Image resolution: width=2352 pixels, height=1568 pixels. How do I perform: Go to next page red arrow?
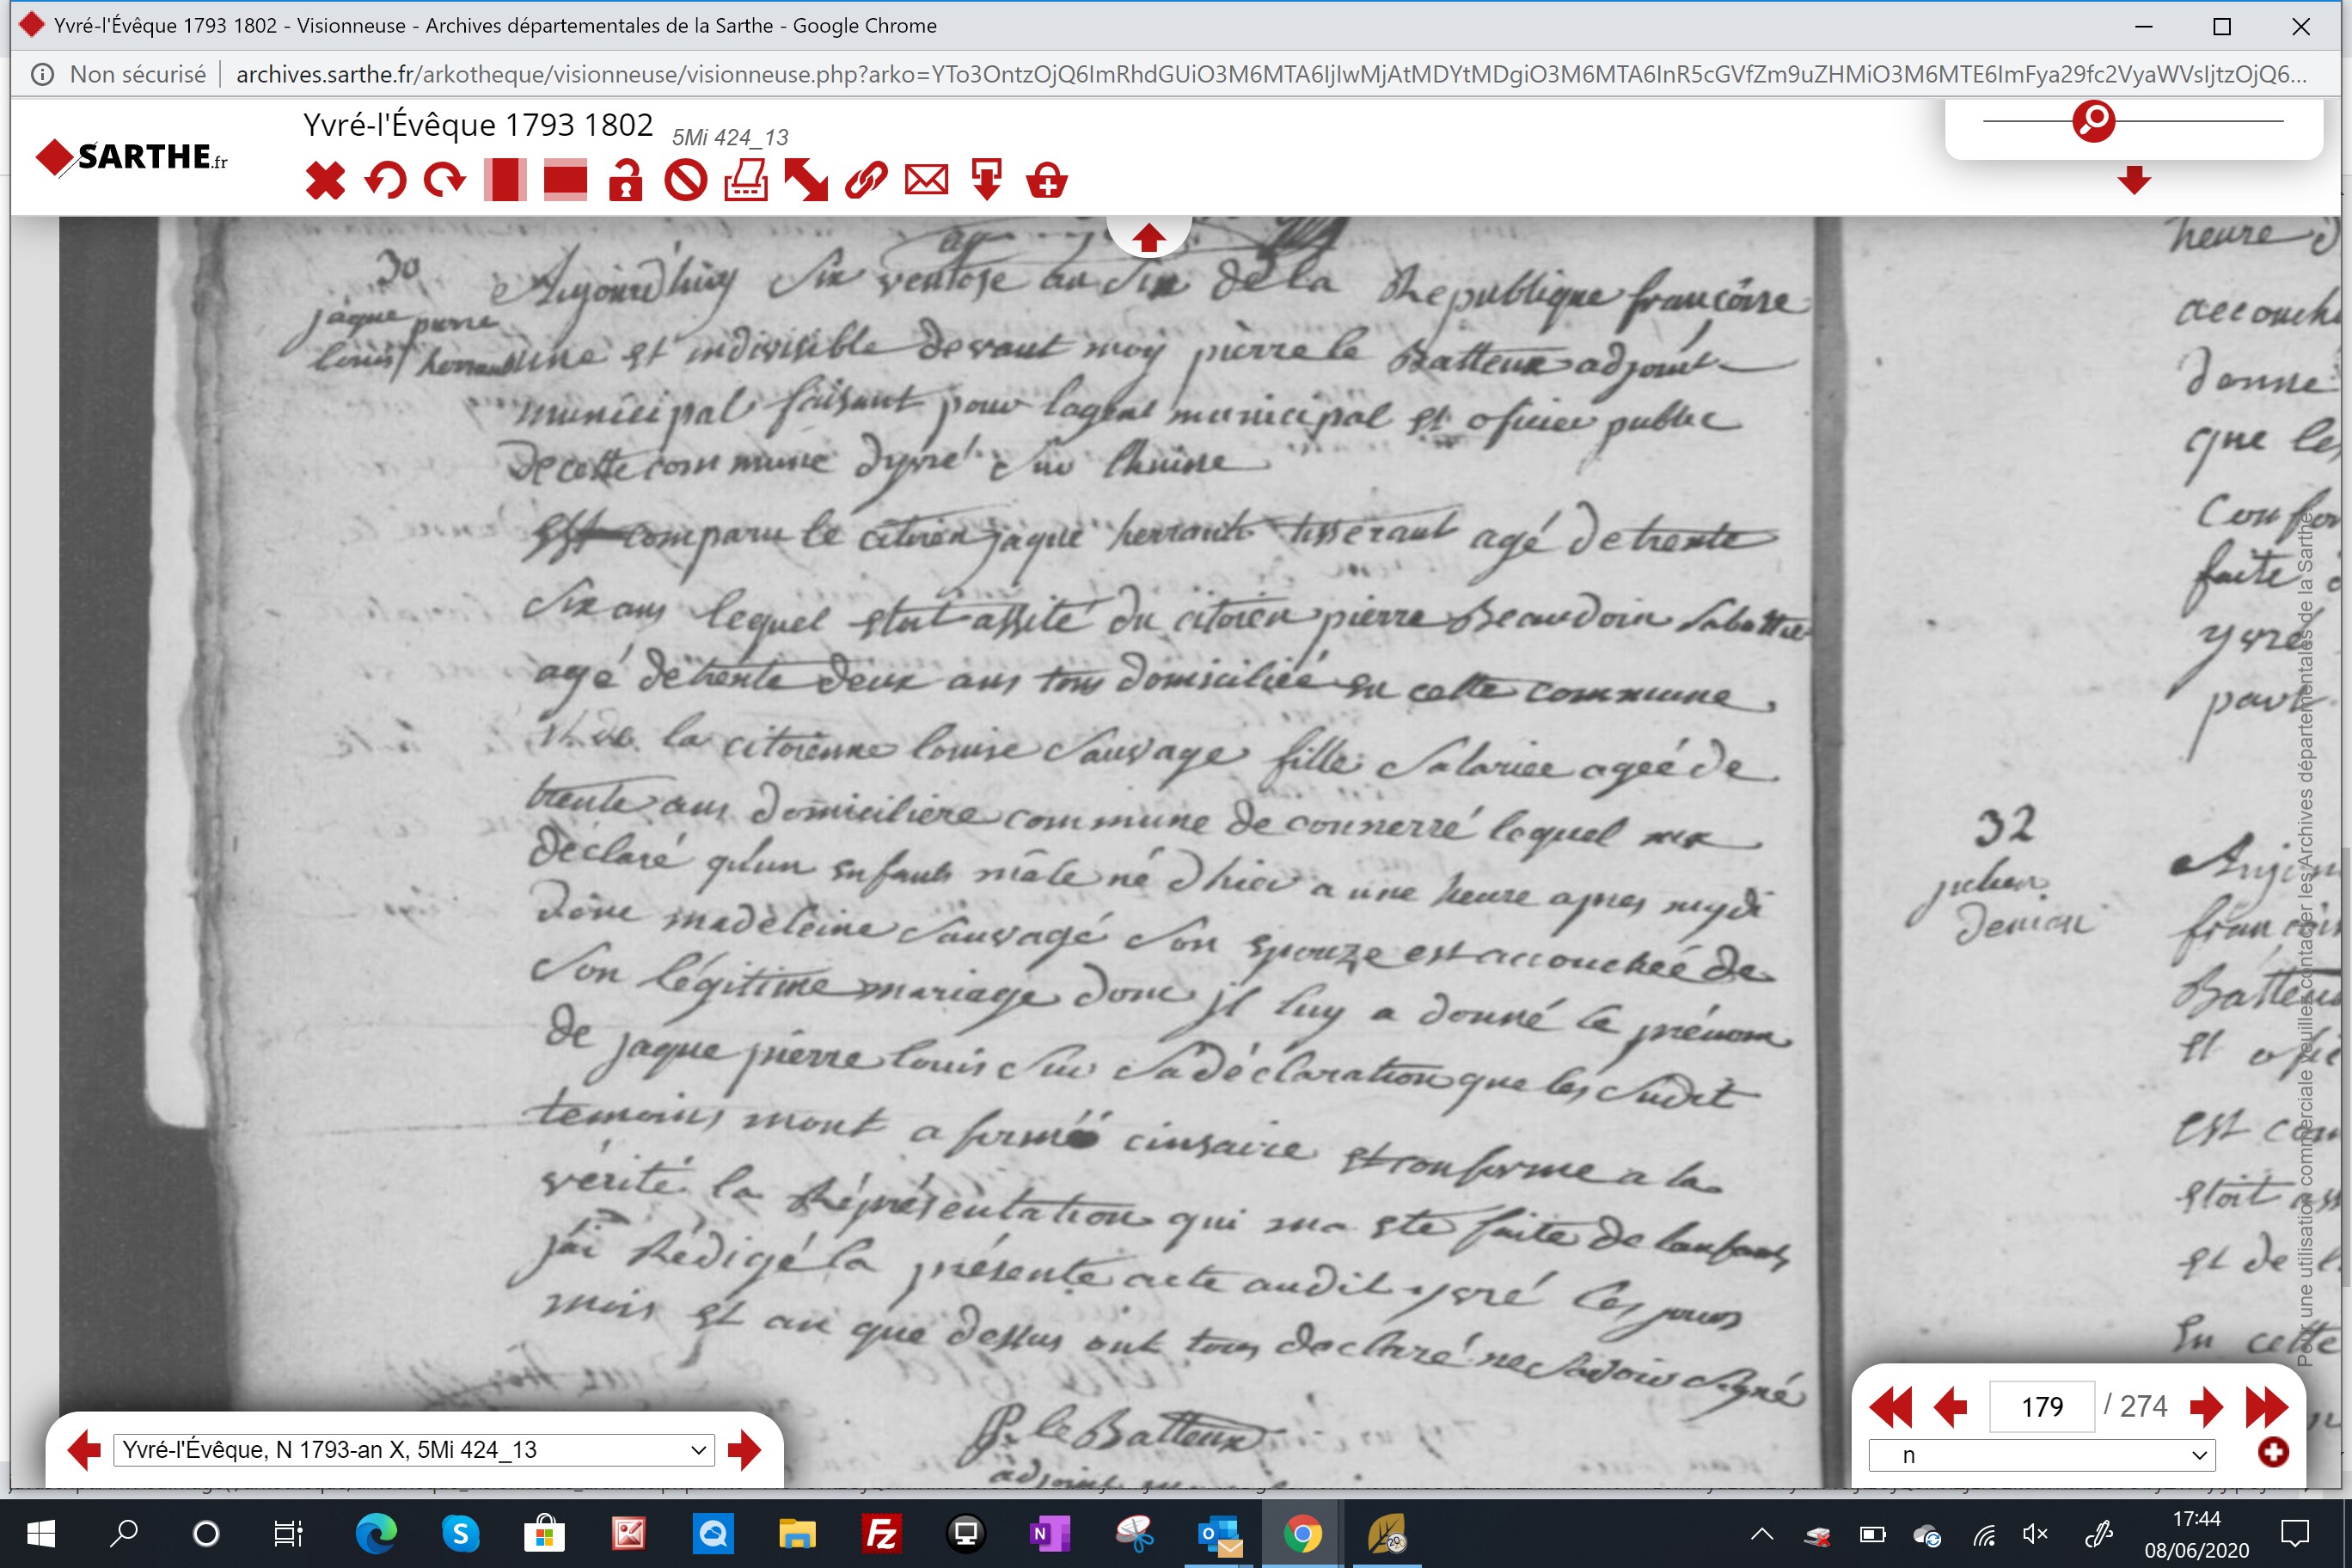coord(2205,1407)
